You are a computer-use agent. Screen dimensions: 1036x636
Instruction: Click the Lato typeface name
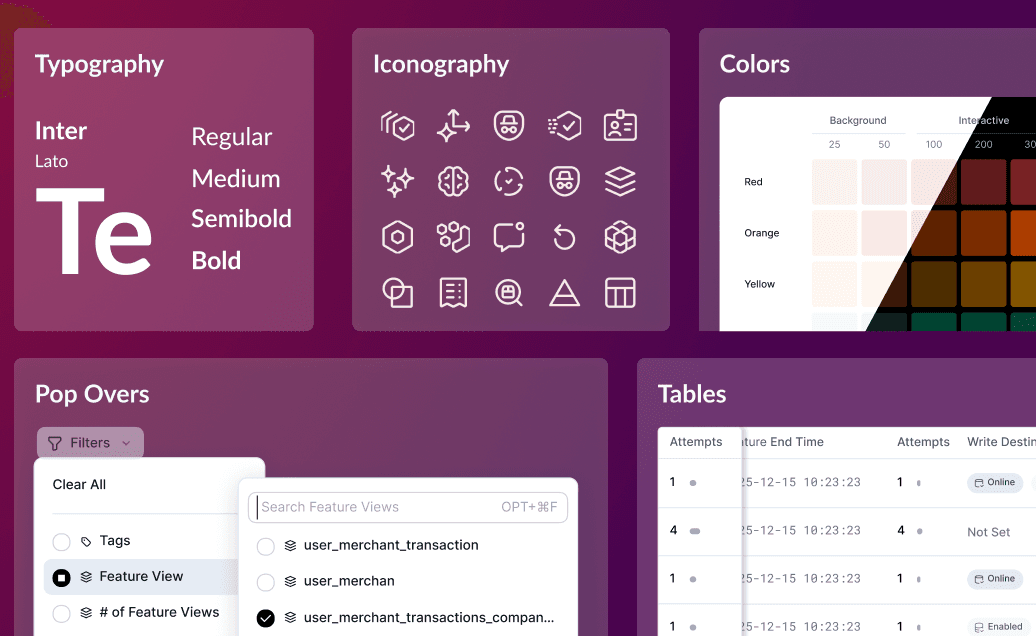tap(52, 161)
